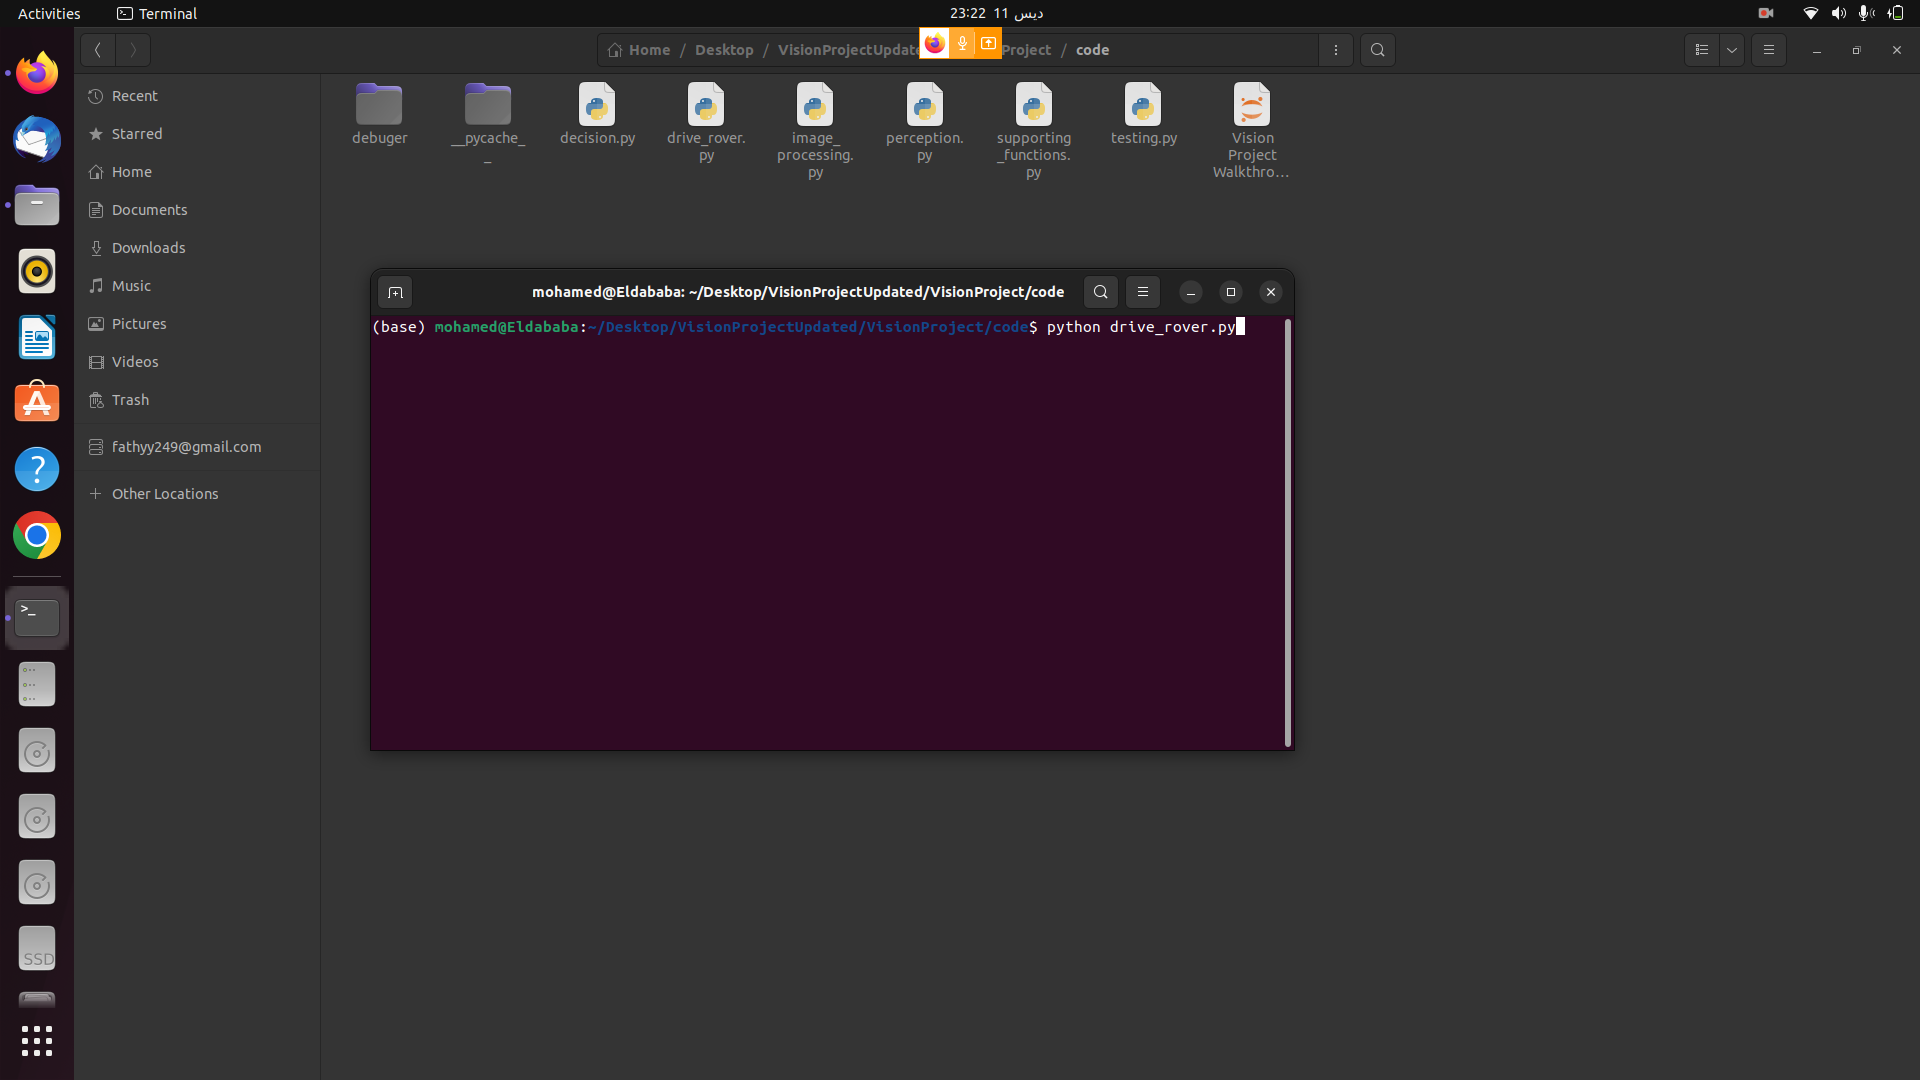Toggle list view in the file manager

1701,49
